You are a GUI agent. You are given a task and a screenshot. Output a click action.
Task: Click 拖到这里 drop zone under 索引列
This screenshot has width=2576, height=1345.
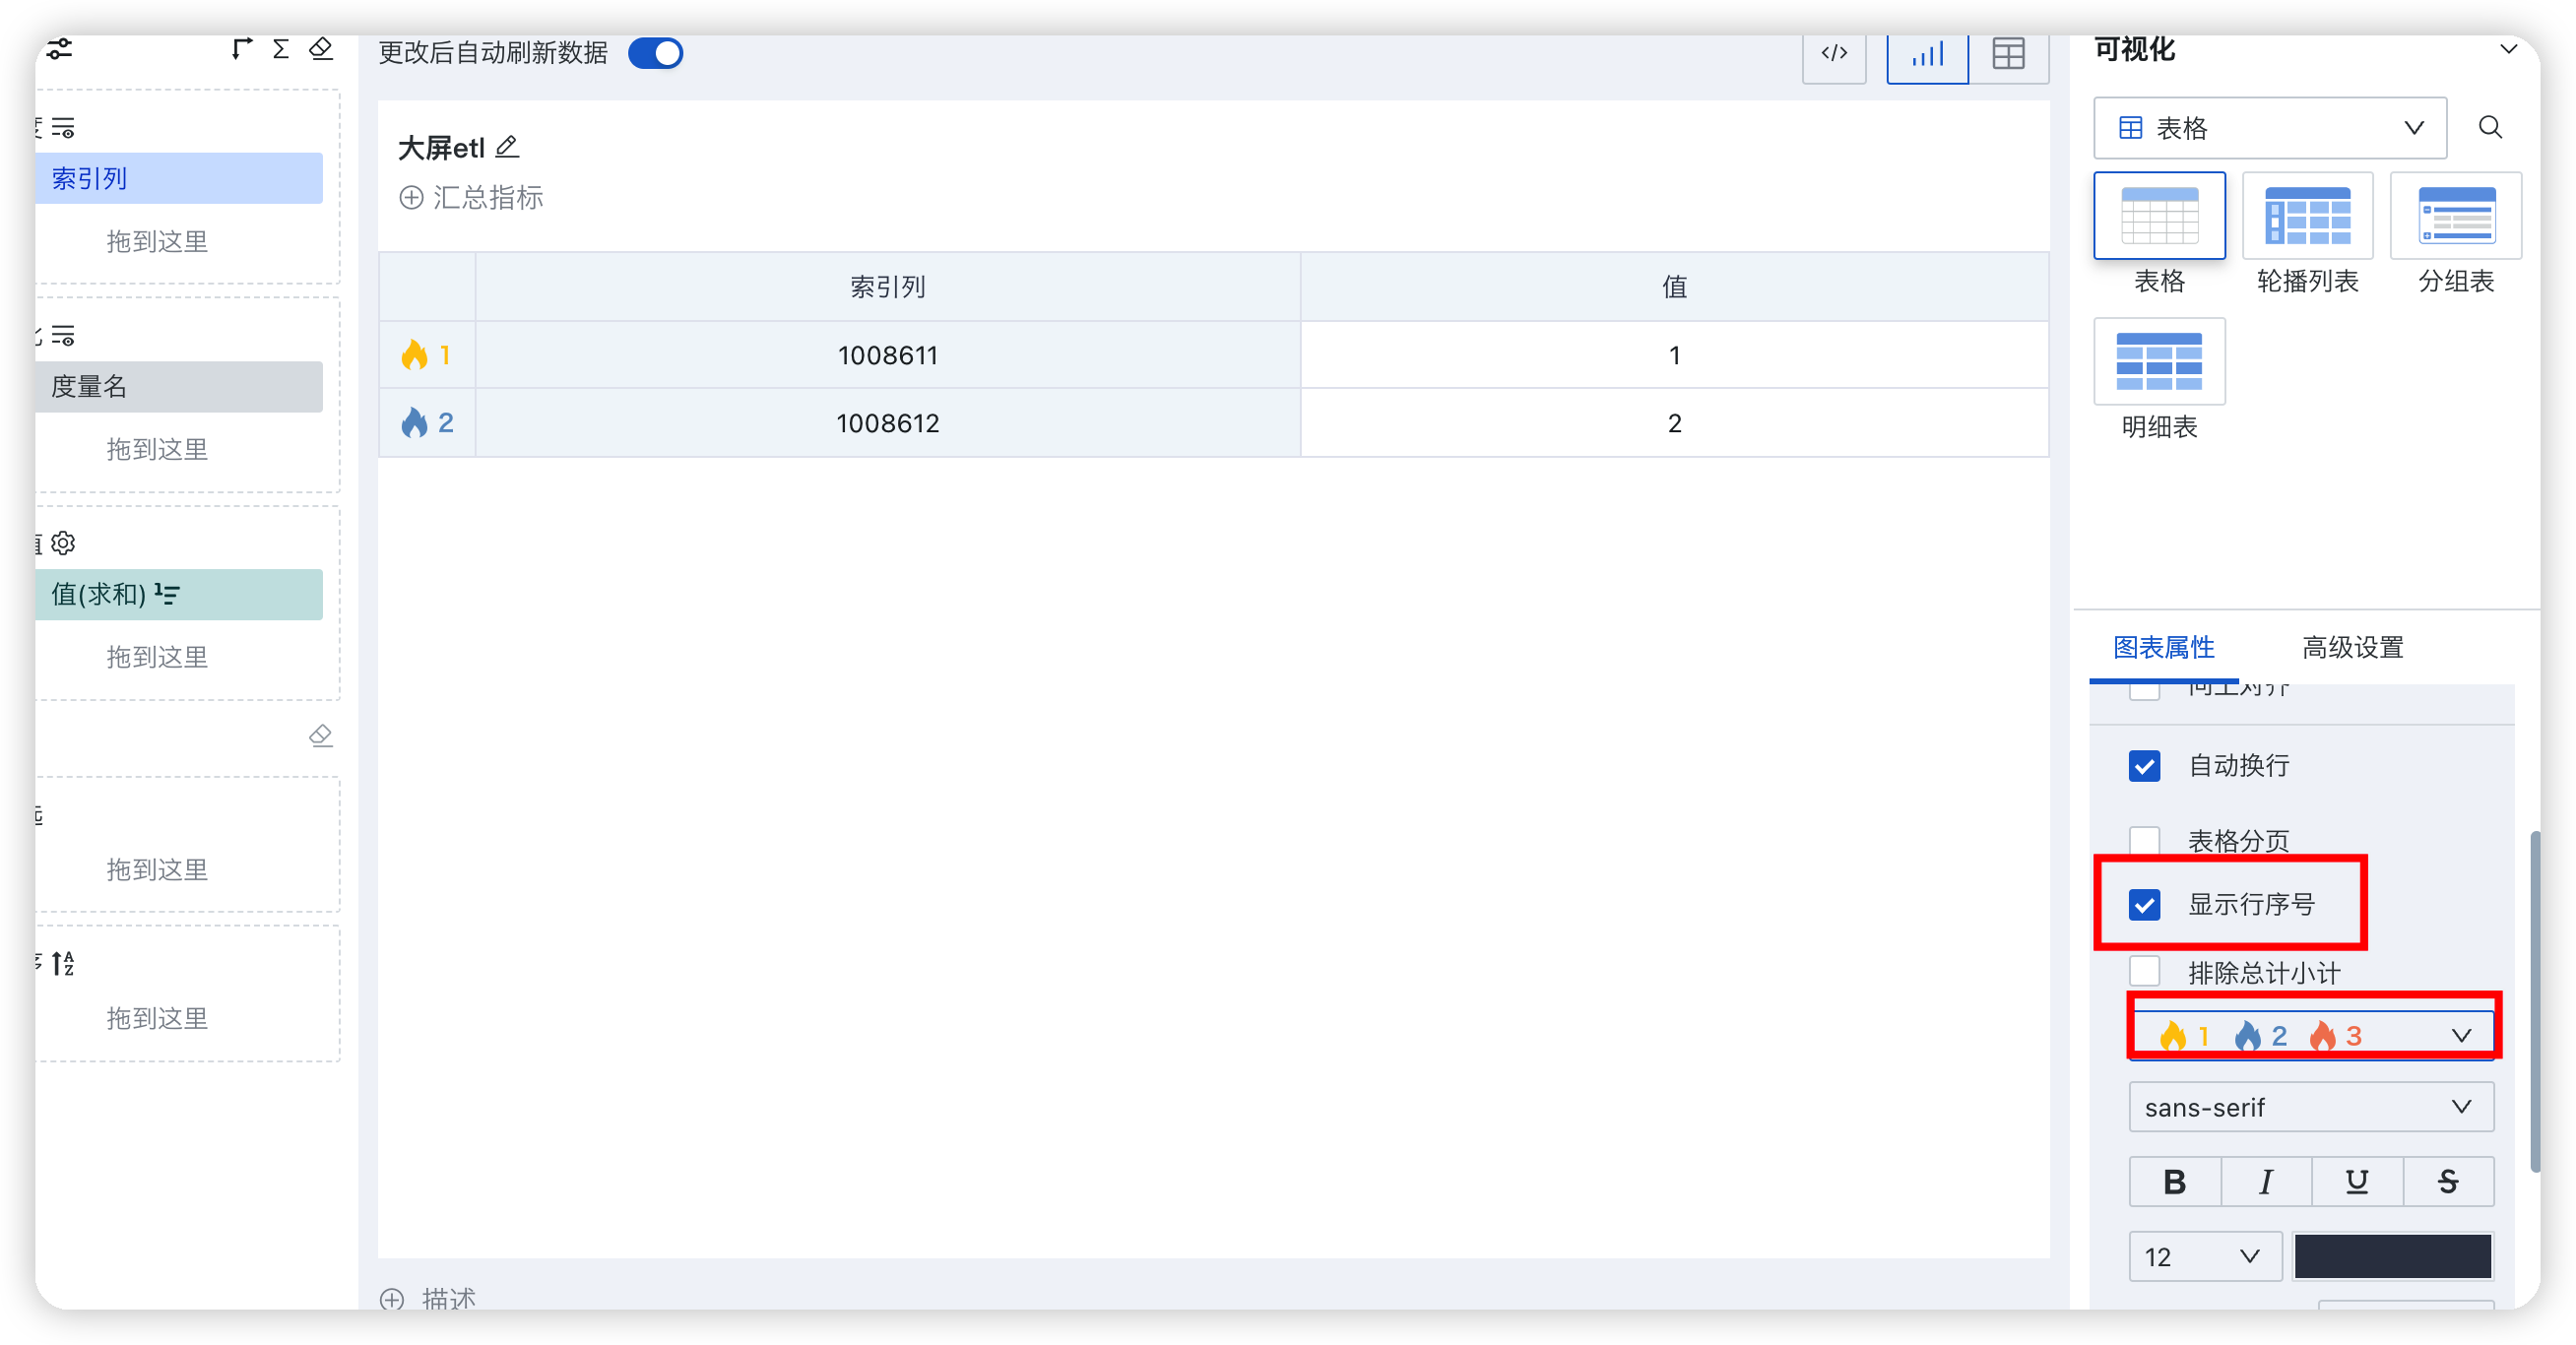click(157, 241)
